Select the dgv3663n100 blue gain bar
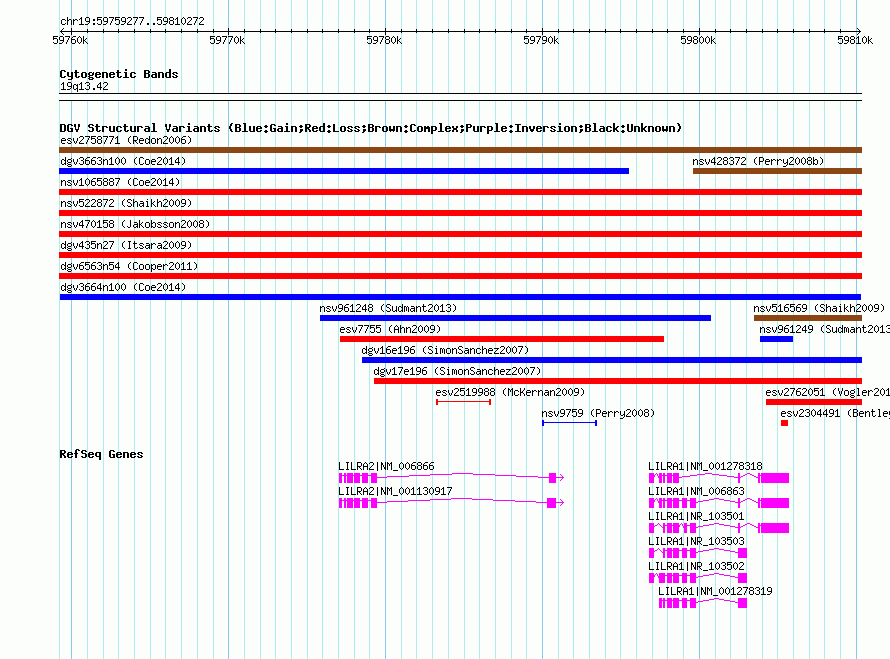The width and height of the screenshot is (890, 659). [x=344, y=171]
